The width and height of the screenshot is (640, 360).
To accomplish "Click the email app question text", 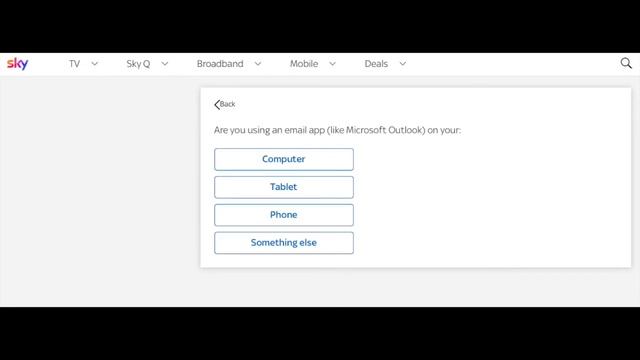I will pos(337,130).
